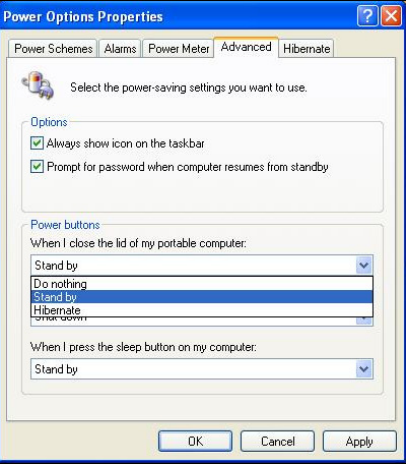Confirm settings with the OK button
The image size is (406, 464).
pyautogui.click(x=195, y=441)
